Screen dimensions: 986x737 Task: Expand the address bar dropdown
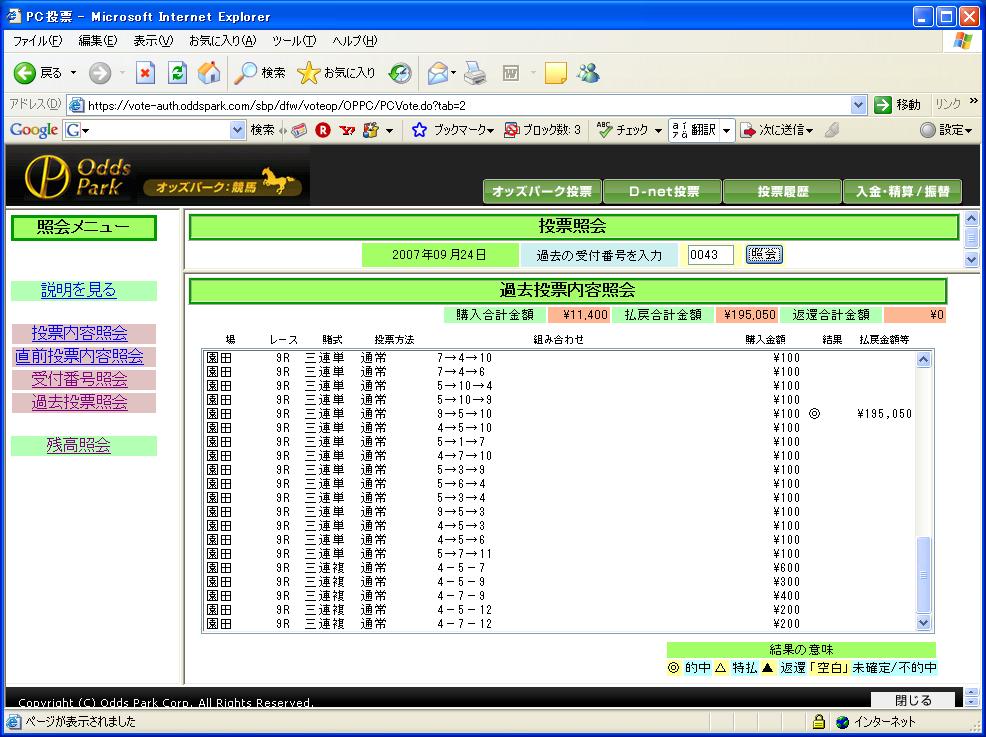[x=858, y=105]
